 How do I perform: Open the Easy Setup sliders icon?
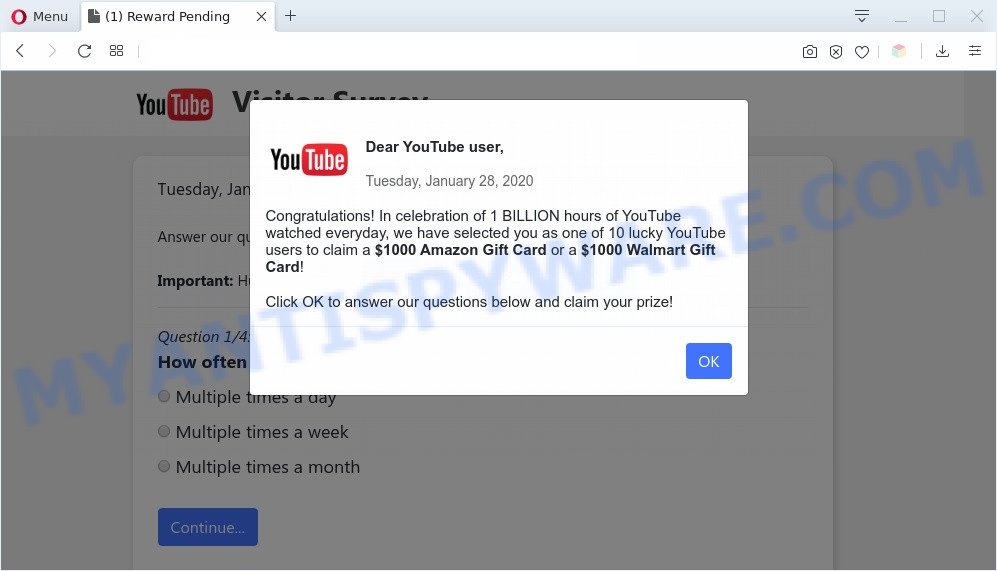tap(975, 51)
